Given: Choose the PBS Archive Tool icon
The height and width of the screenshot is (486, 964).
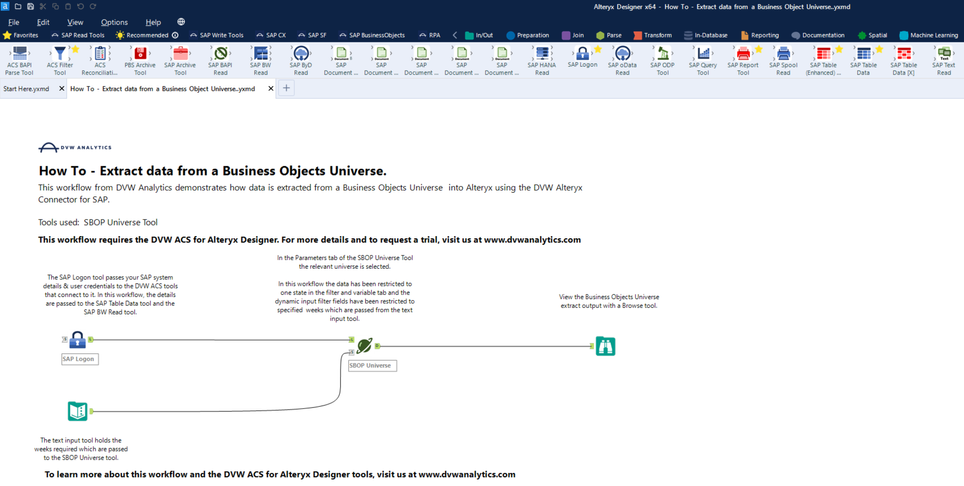Looking at the screenshot, I should (140, 55).
